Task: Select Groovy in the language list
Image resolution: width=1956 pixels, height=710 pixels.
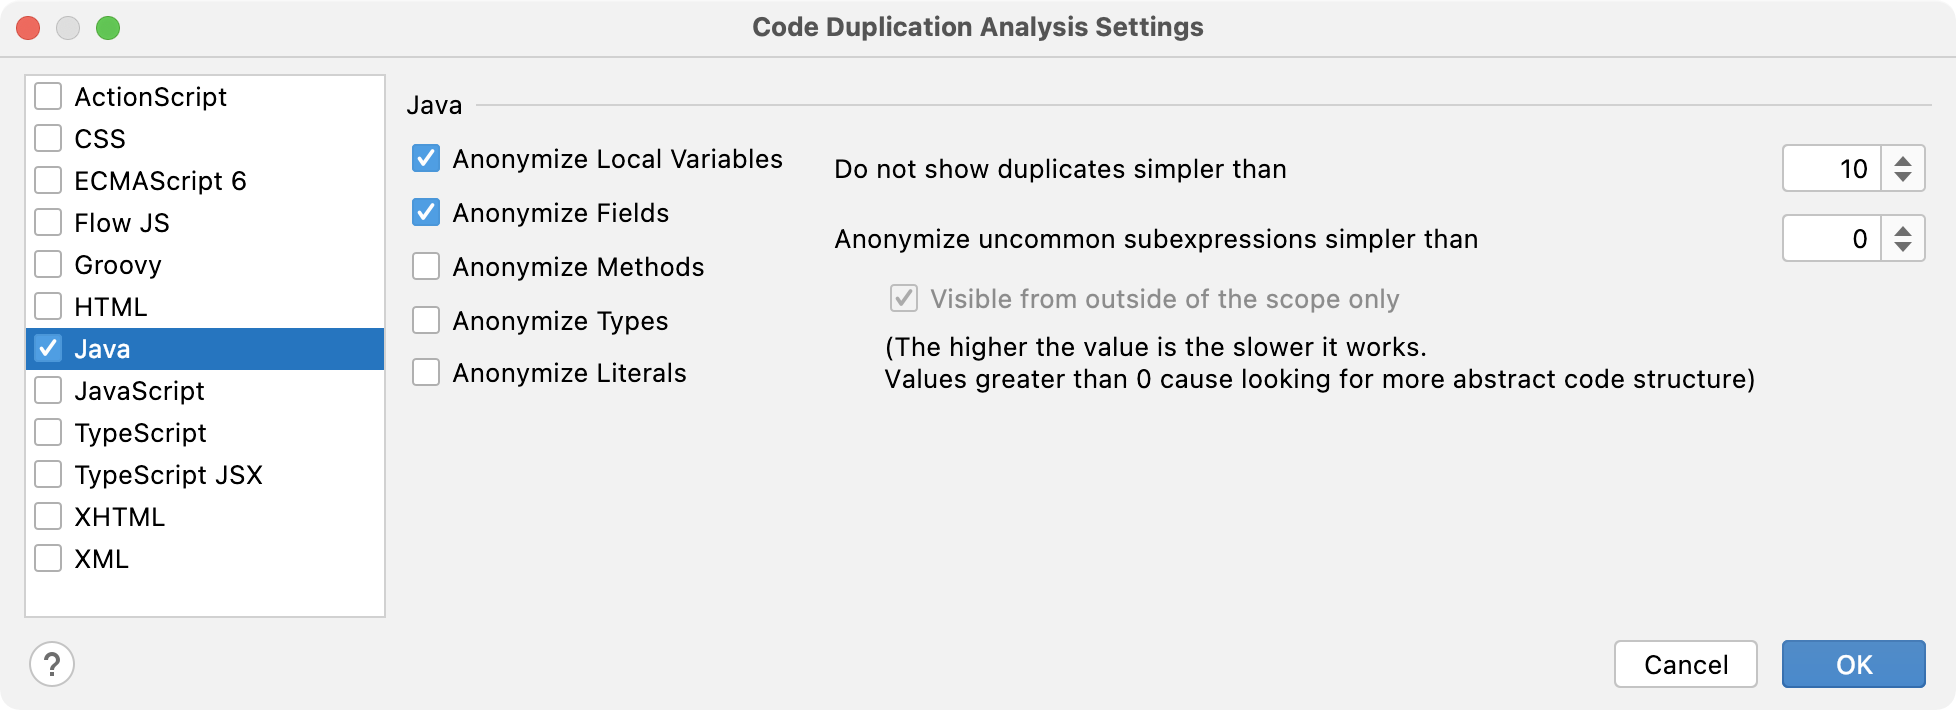Action: 205,265
